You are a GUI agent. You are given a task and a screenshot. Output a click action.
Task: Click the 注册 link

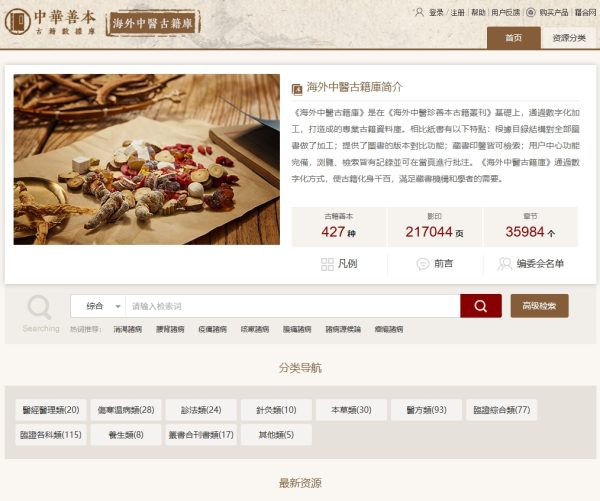457,13
